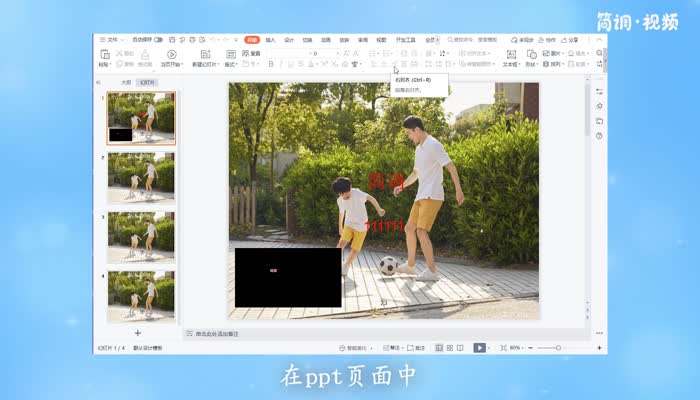Click the Bold formatting icon

coord(270,64)
